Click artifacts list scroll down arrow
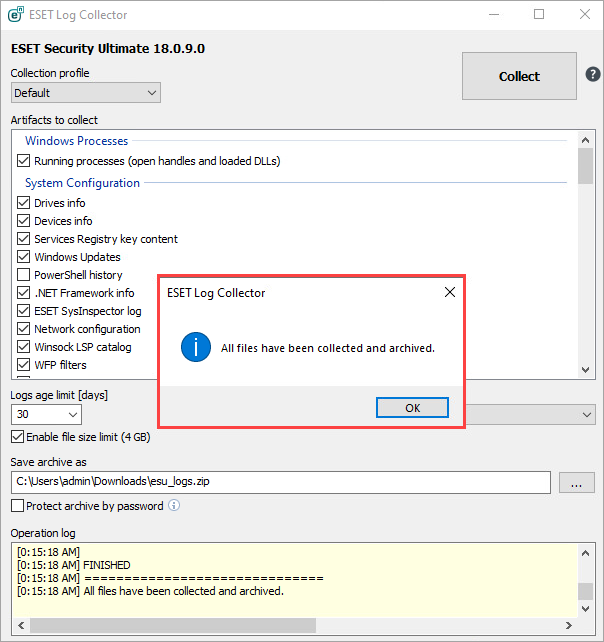This screenshot has width=604, height=642. pos(586,370)
